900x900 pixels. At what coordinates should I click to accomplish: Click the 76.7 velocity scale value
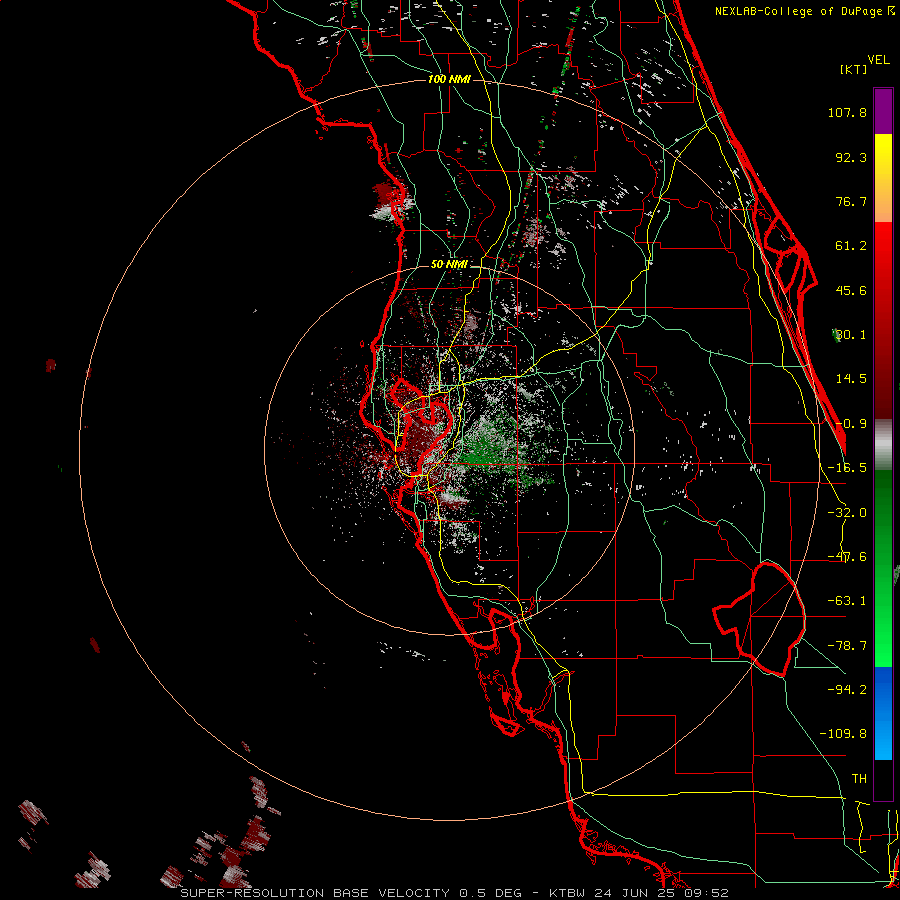pyautogui.click(x=851, y=201)
